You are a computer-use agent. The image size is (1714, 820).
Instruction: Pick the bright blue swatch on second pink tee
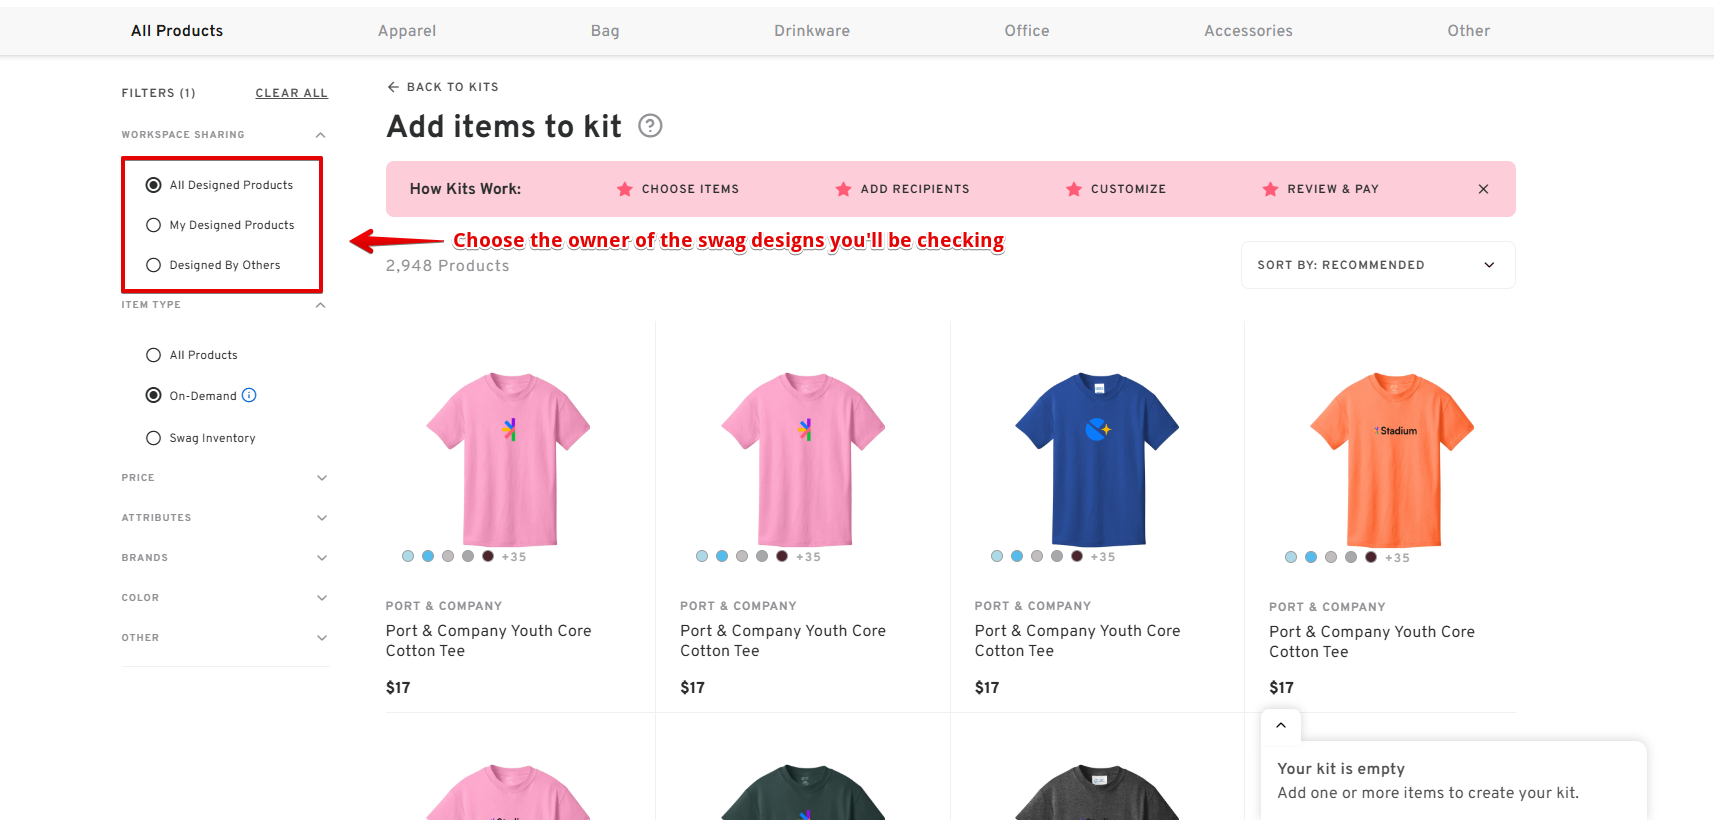tap(722, 556)
